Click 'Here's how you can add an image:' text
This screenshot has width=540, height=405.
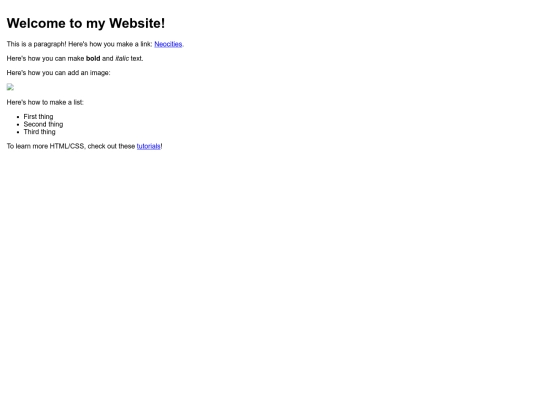tap(59, 73)
